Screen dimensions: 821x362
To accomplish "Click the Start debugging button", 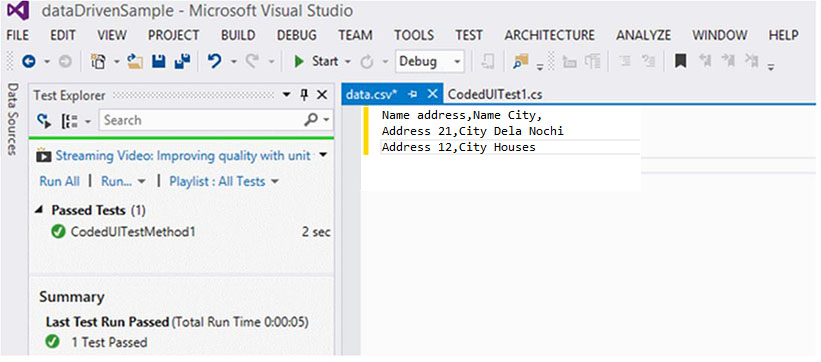I will (316, 61).
